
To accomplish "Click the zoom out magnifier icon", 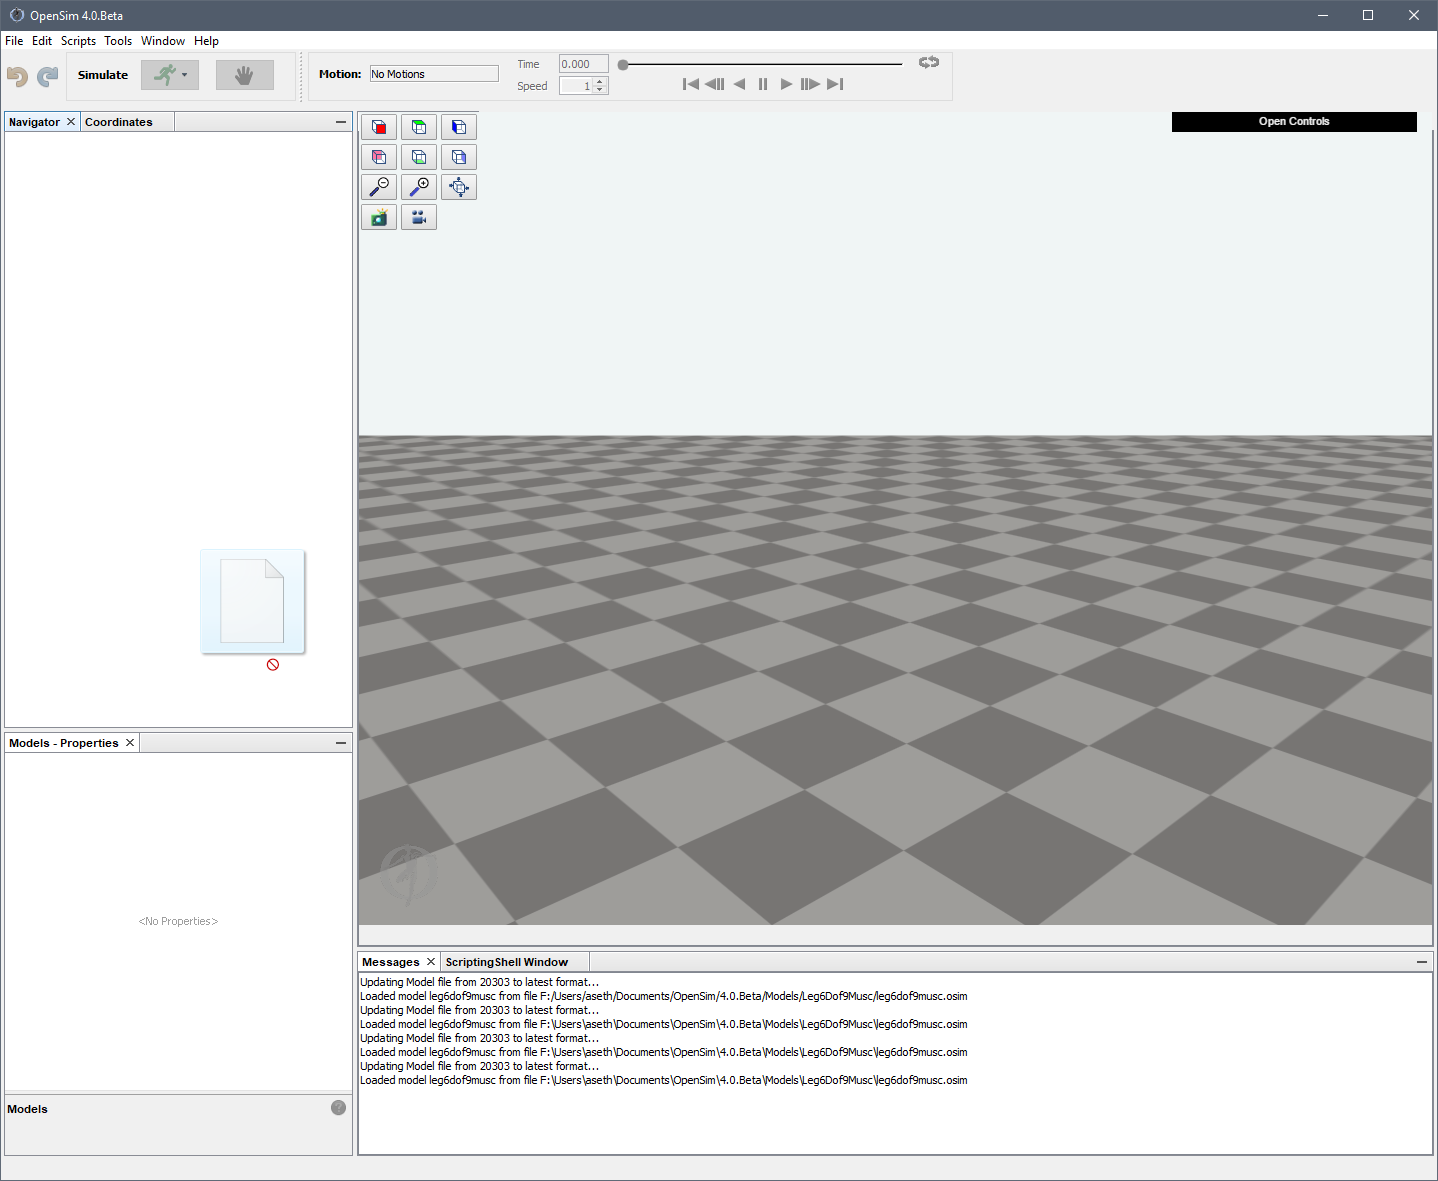I will (x=379, y=187).
